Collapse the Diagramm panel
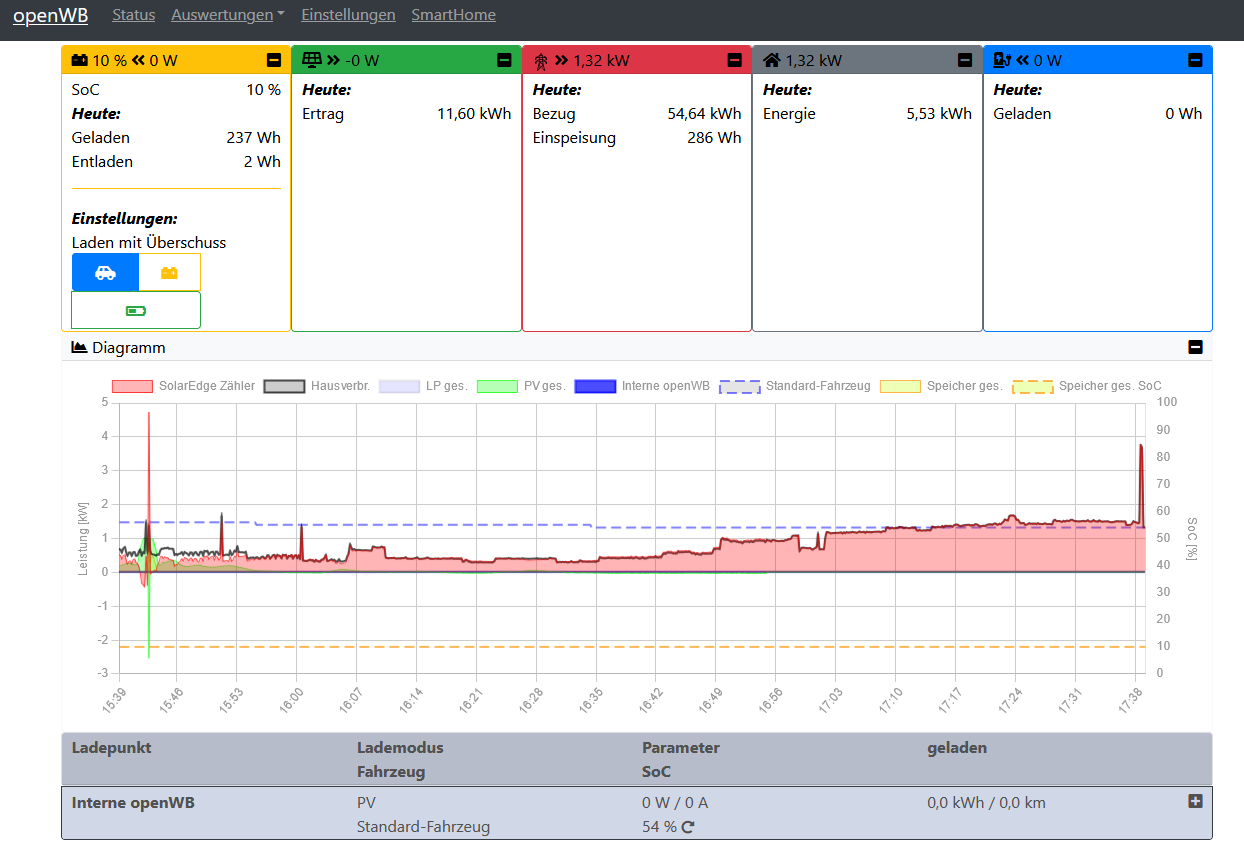 click(1195, 347)
